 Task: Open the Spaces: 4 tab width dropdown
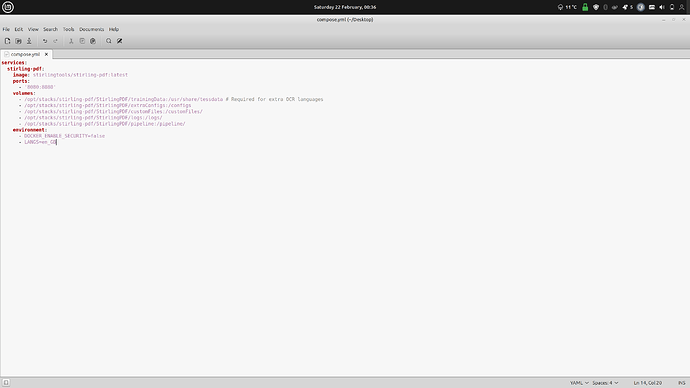tap(605, 383)
